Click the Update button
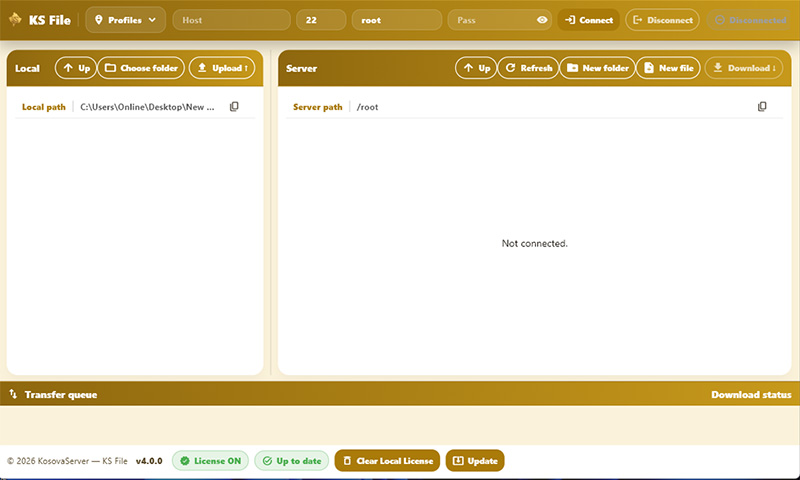This screenshot has height=480, width=800. [475, 461]
